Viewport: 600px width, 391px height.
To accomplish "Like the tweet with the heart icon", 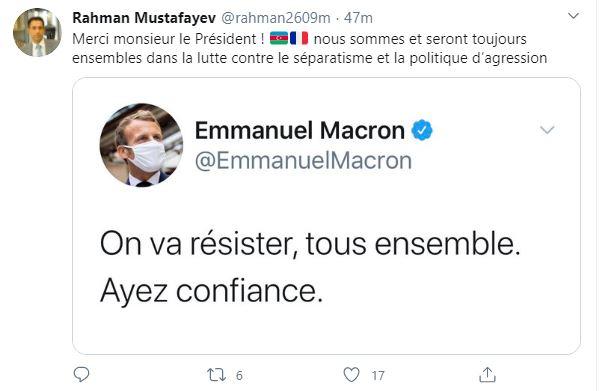I will (351, 375).
